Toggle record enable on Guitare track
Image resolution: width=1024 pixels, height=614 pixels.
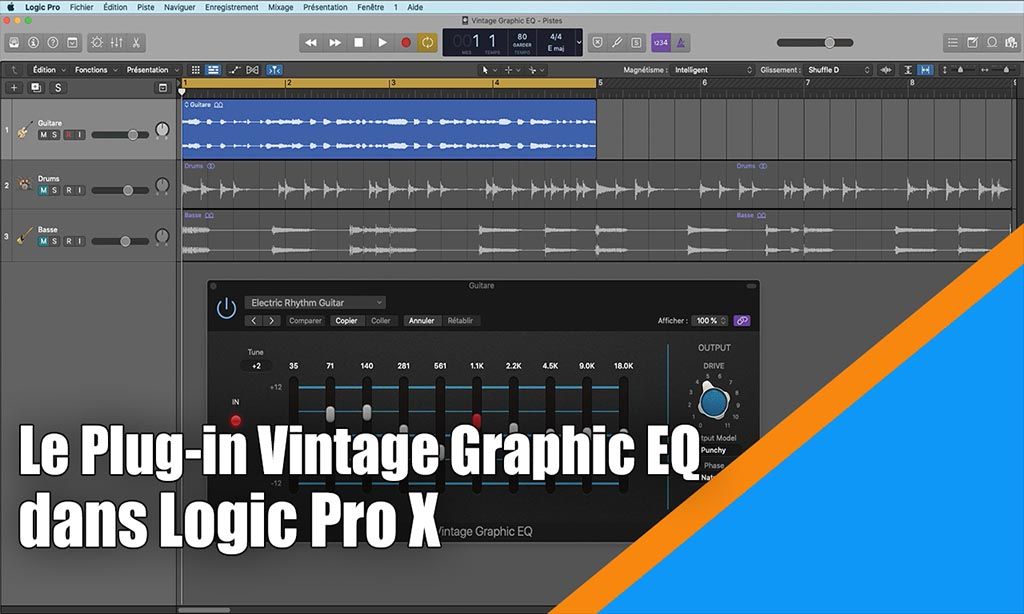(x=69, y=135)
